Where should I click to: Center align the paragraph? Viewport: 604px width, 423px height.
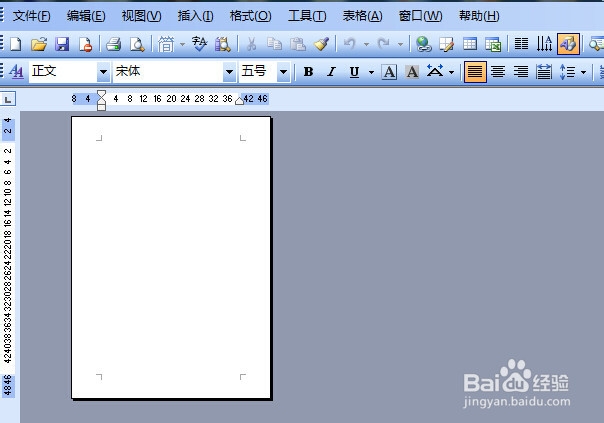(x=498, y=72)
